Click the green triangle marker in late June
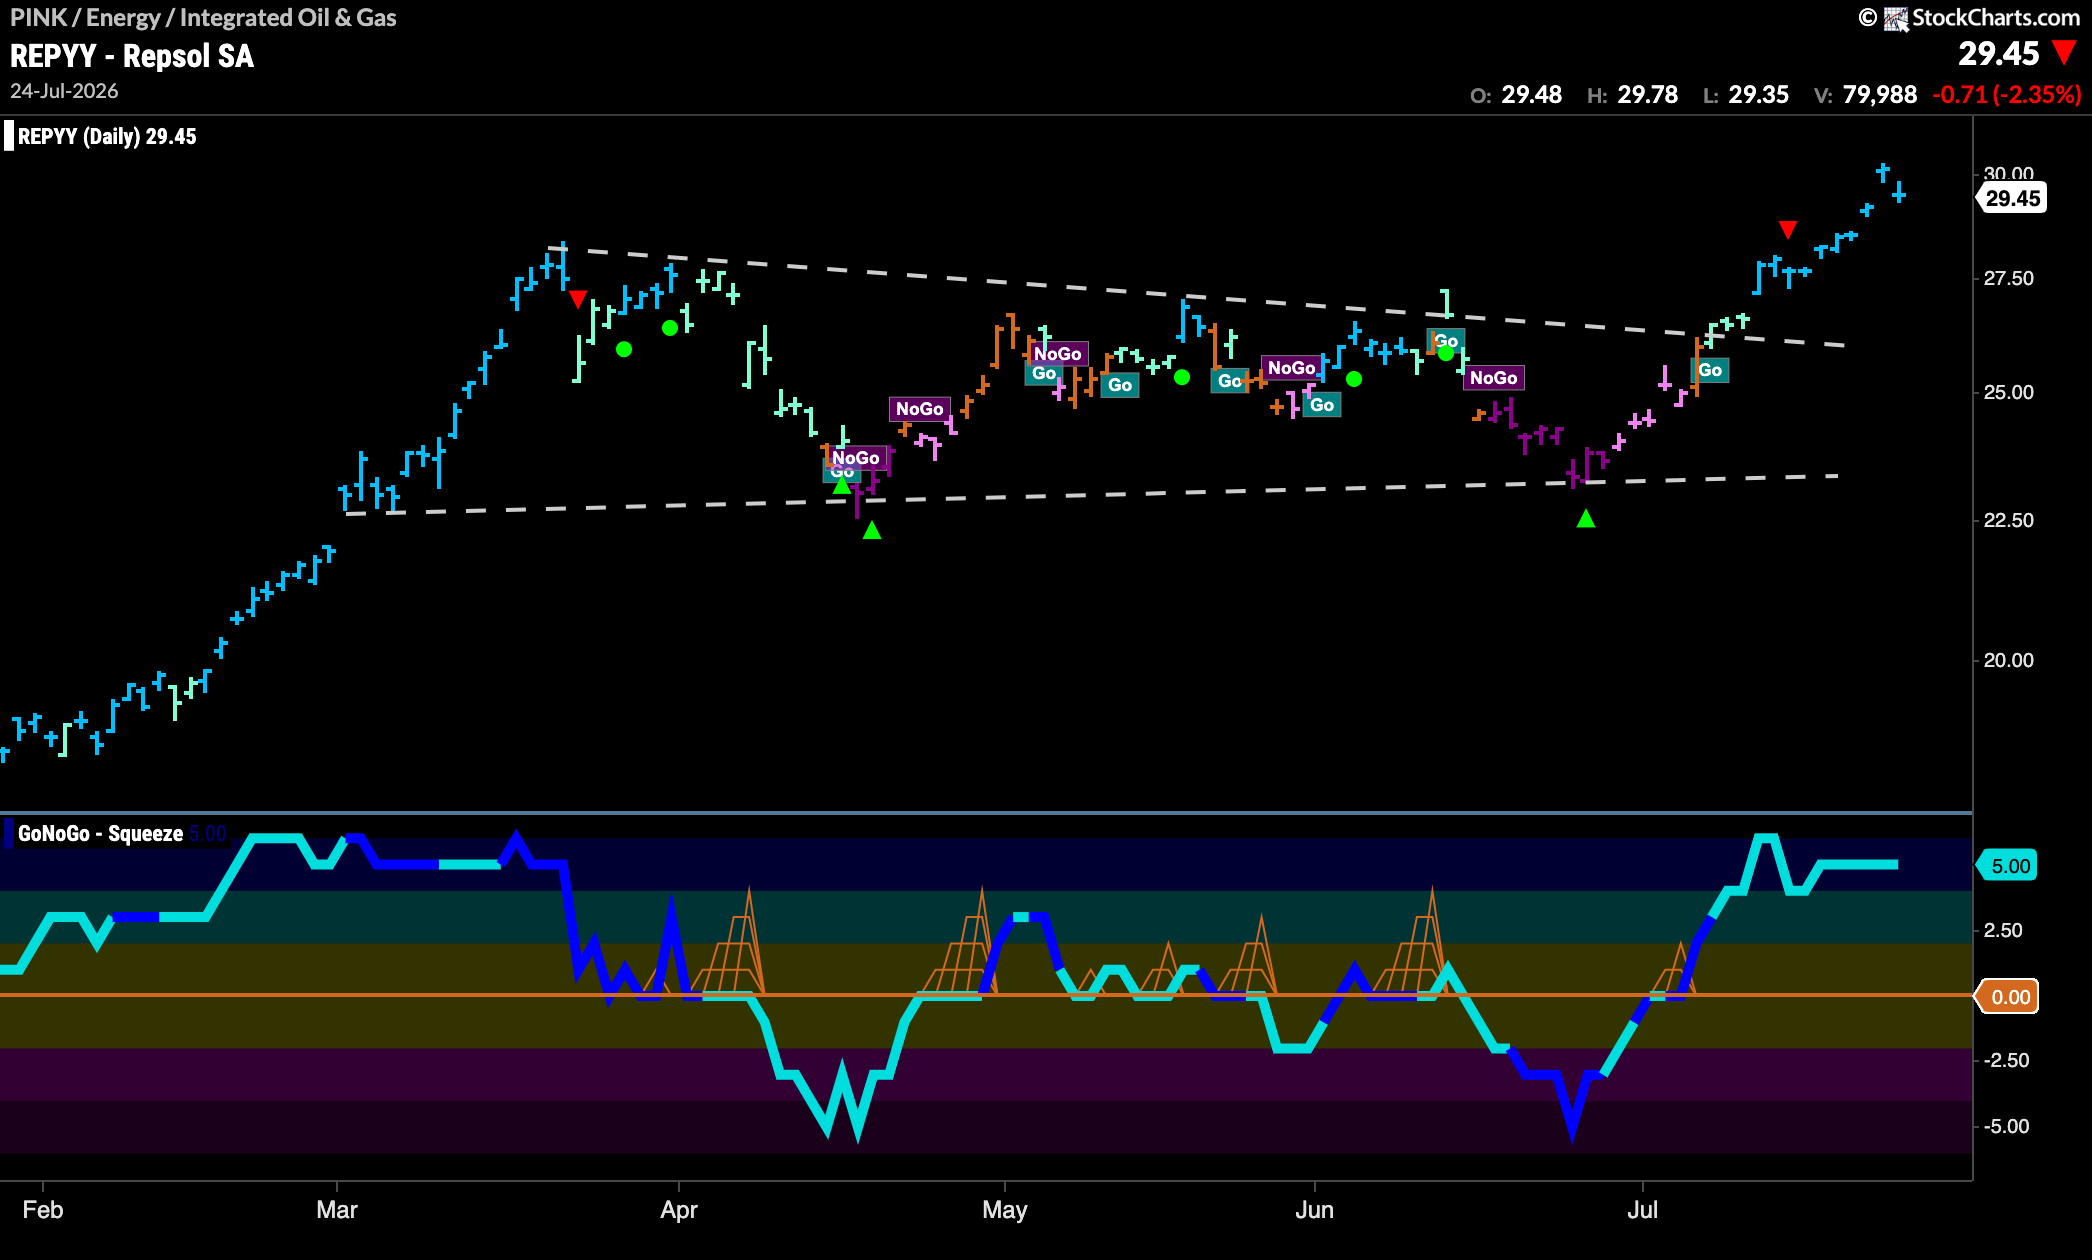Screen dimensions: 2092x1260 tap(1585, 518)
